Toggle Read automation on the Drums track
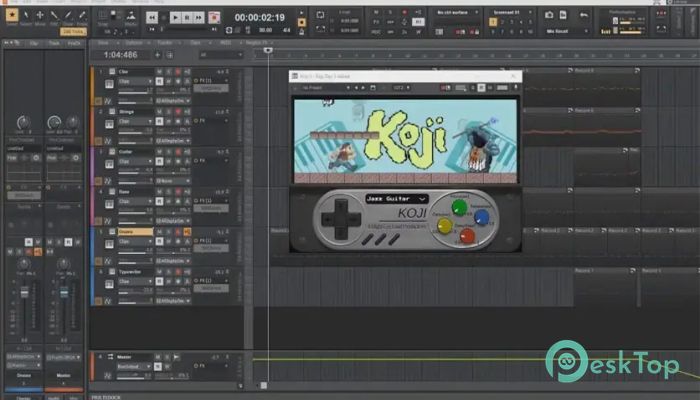This screenshot has height=400, width=700. (159, 242)
